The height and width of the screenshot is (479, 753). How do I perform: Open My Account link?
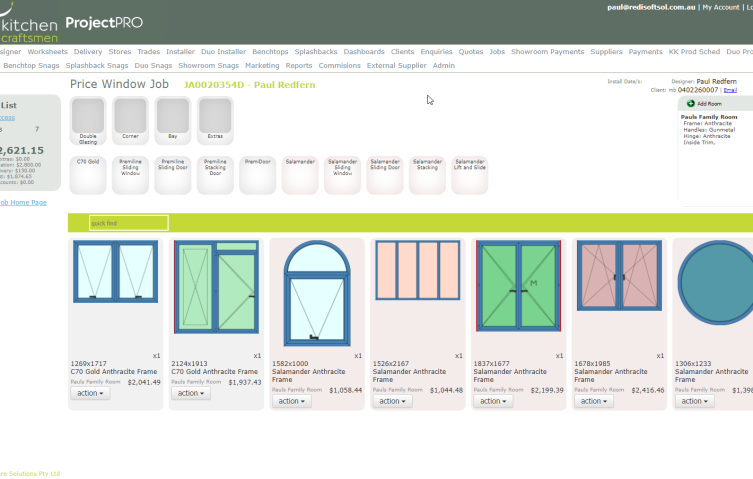click(721, 7)
